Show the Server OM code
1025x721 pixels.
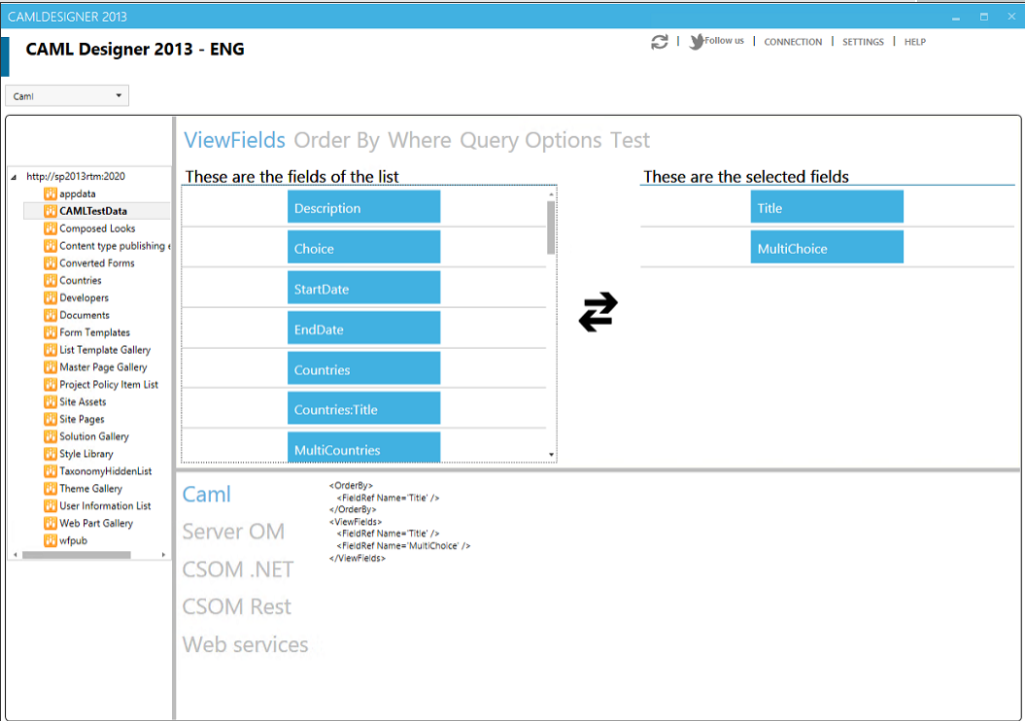(233, 531)
